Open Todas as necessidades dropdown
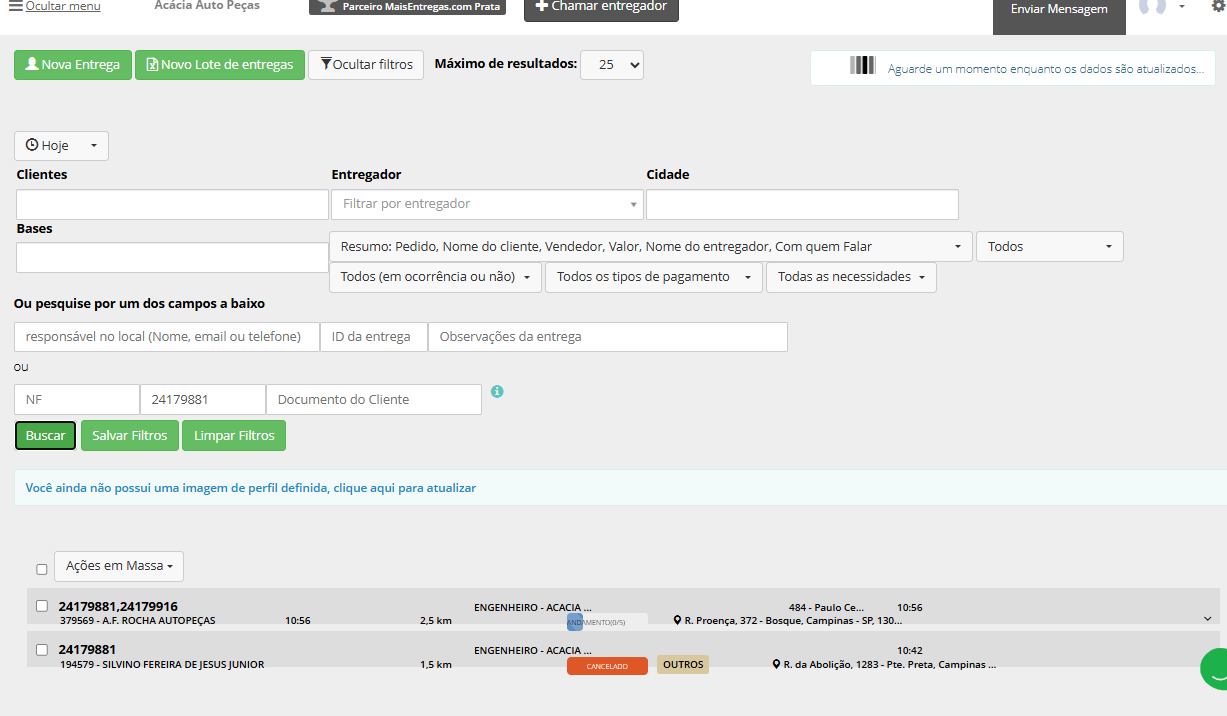 point(851,277)
